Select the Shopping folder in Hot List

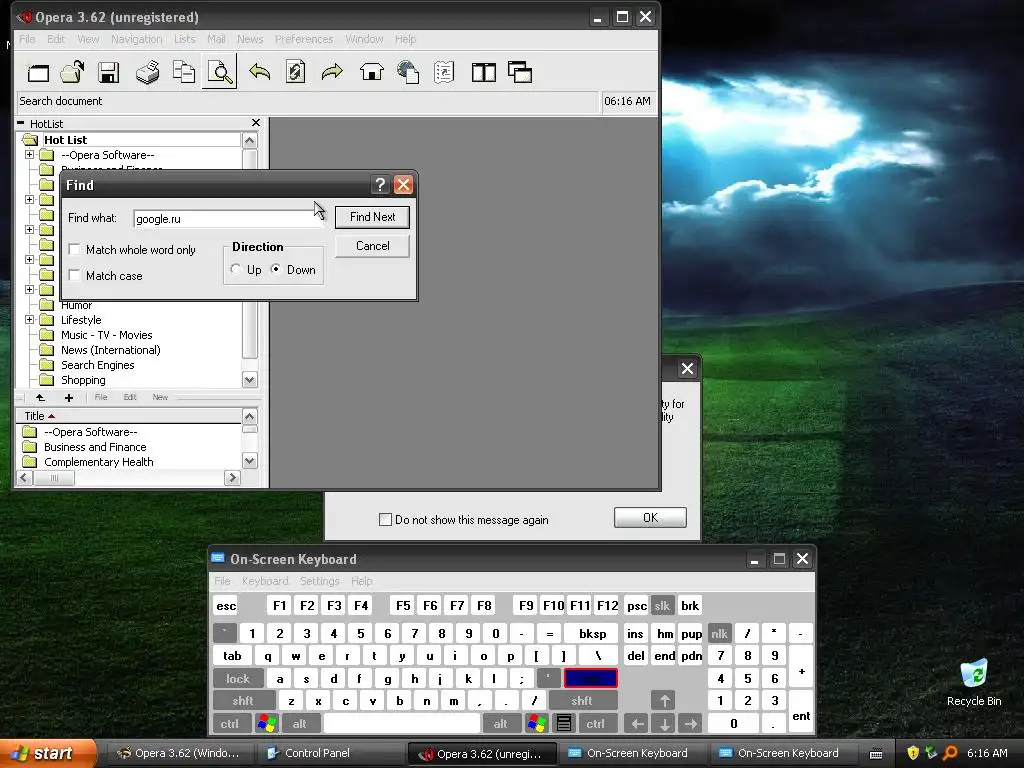coord(83,380)
